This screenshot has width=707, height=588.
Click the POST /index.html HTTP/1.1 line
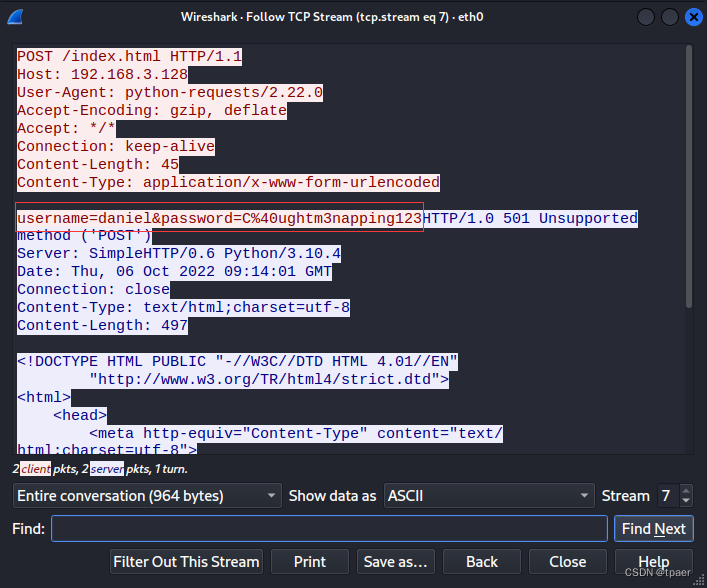point(129,57)
